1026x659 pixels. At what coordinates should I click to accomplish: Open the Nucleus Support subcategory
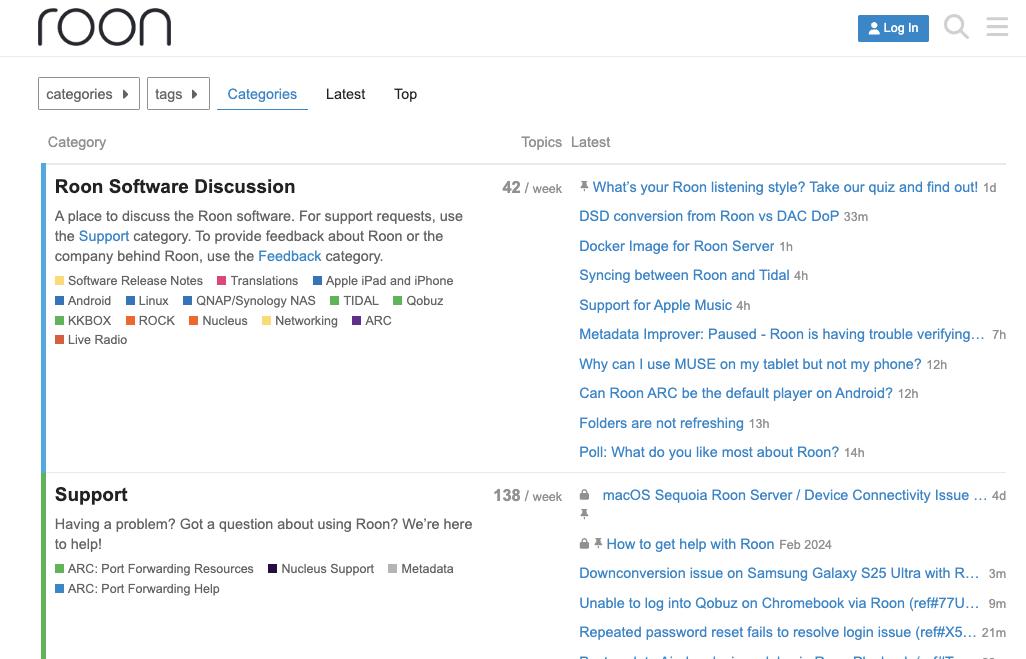[321, 569]
